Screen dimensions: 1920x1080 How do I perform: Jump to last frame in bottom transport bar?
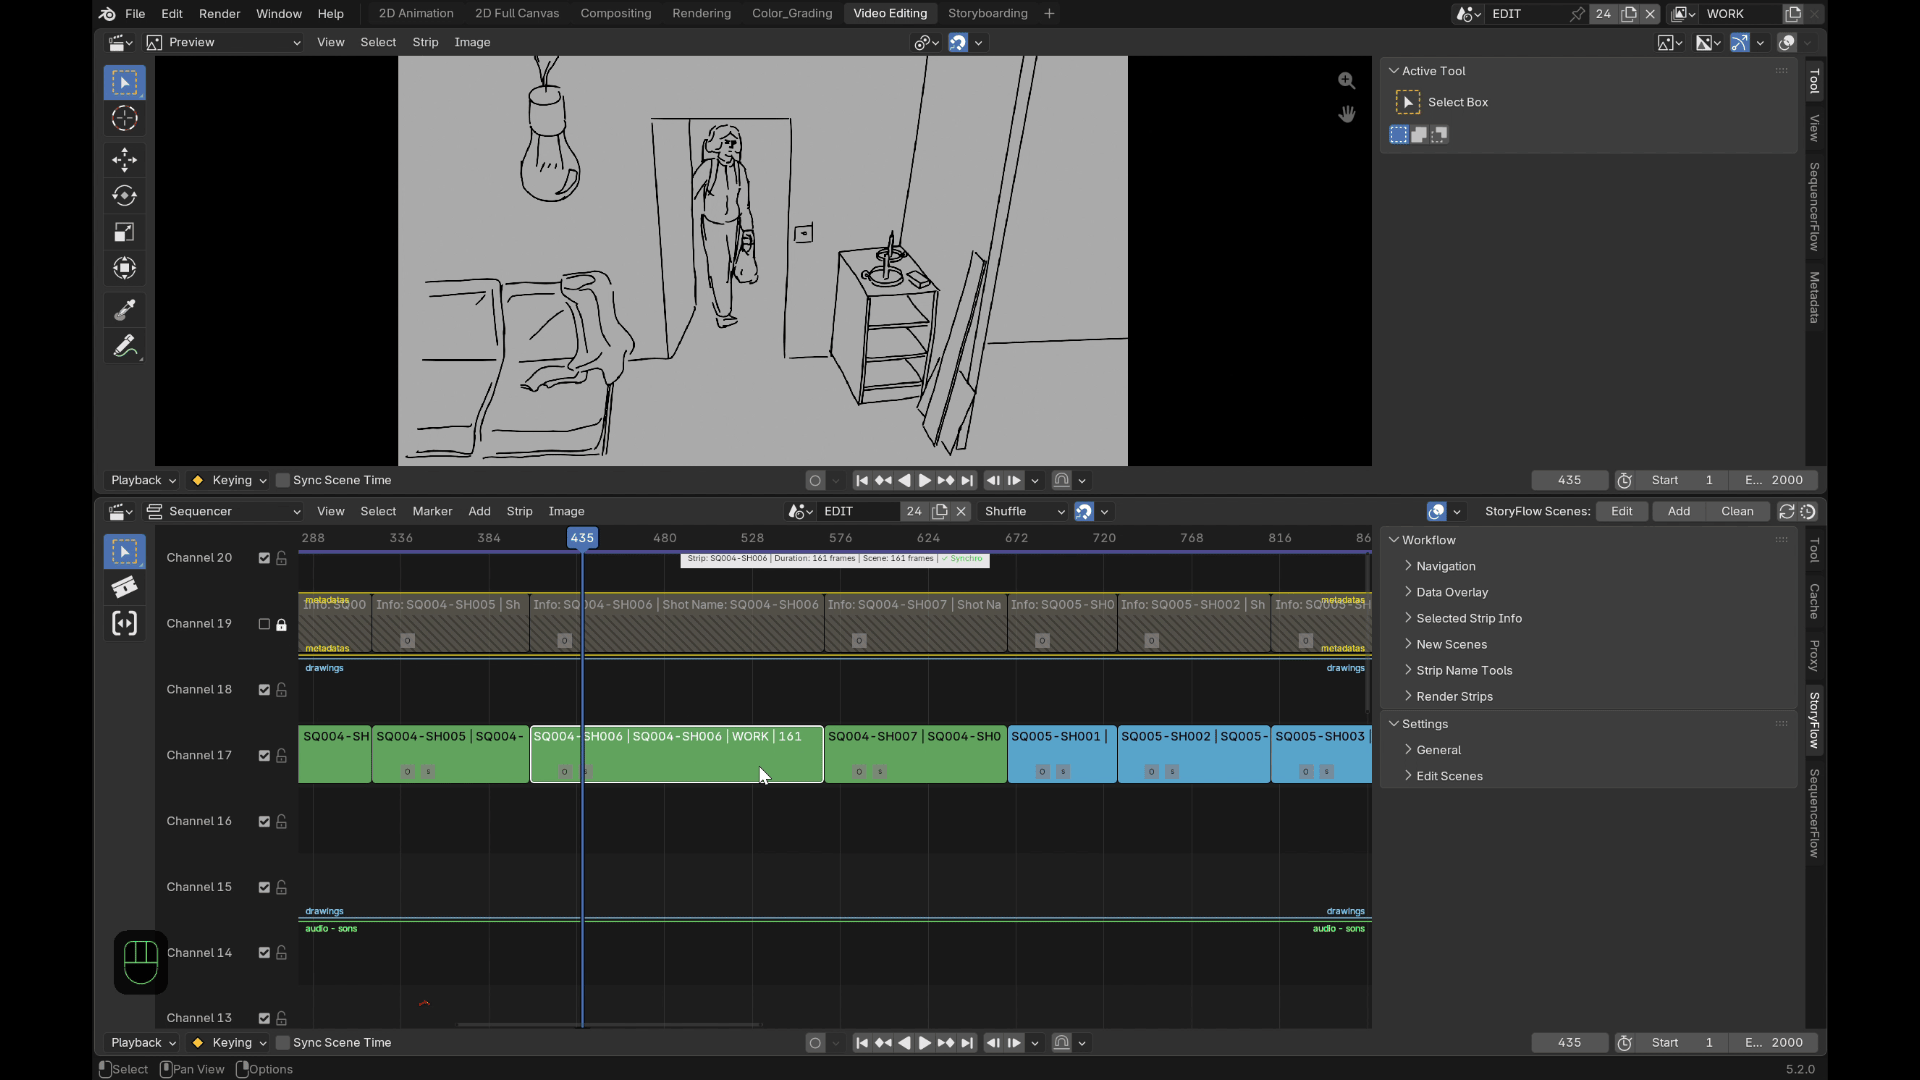(967, 1042)
